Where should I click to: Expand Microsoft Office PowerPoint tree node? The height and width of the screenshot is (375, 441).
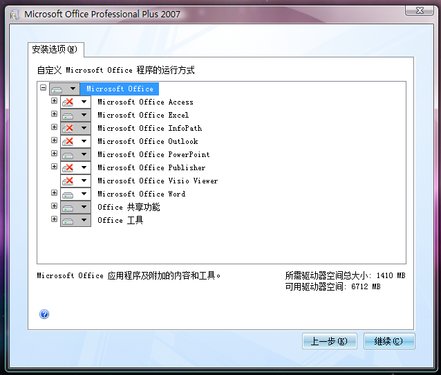(x=54, y=153)
